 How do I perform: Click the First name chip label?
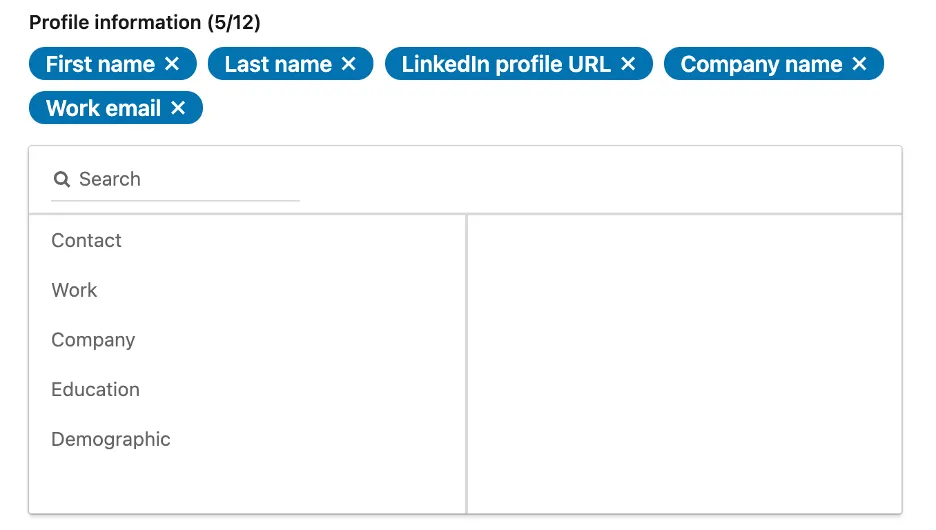[x=100, y=64]
